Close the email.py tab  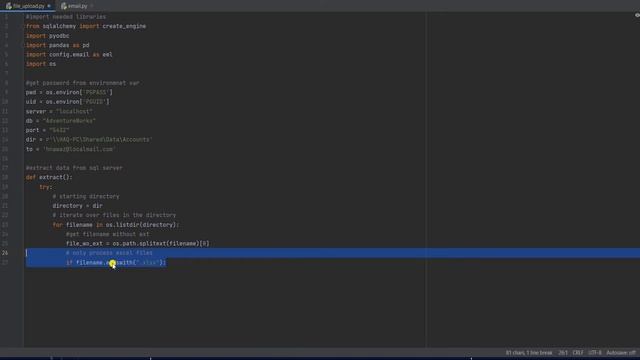pyautogui.click(x=91, y=6)
